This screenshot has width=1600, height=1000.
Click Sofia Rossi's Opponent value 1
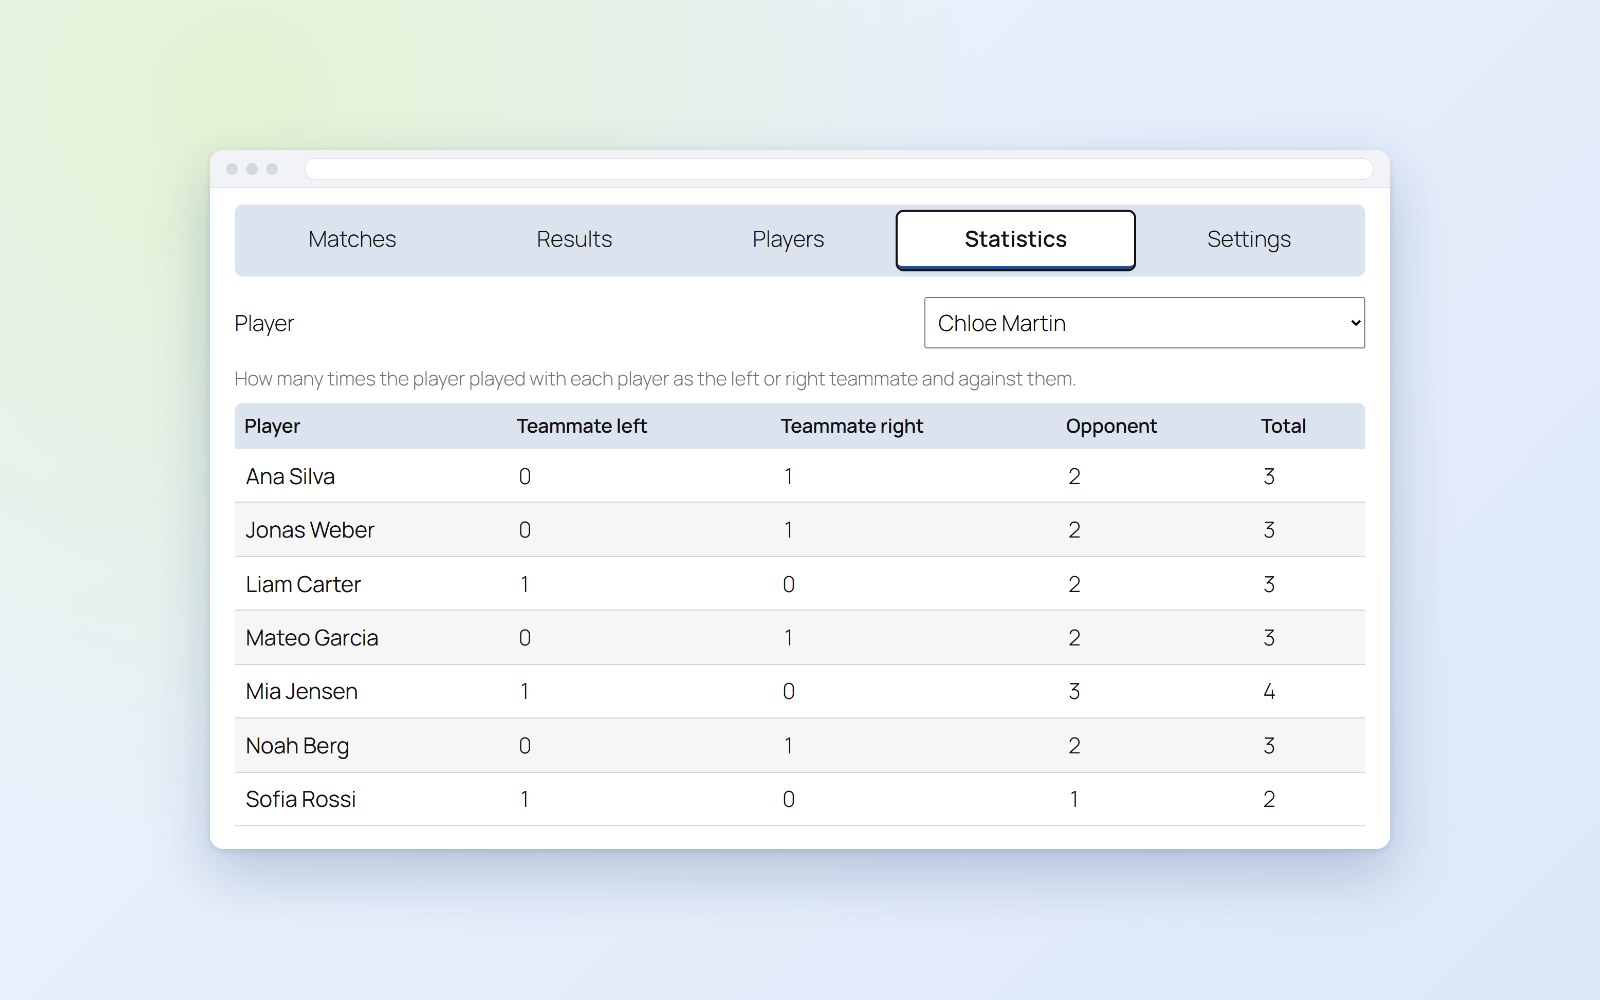click(x=1074, y=799)
